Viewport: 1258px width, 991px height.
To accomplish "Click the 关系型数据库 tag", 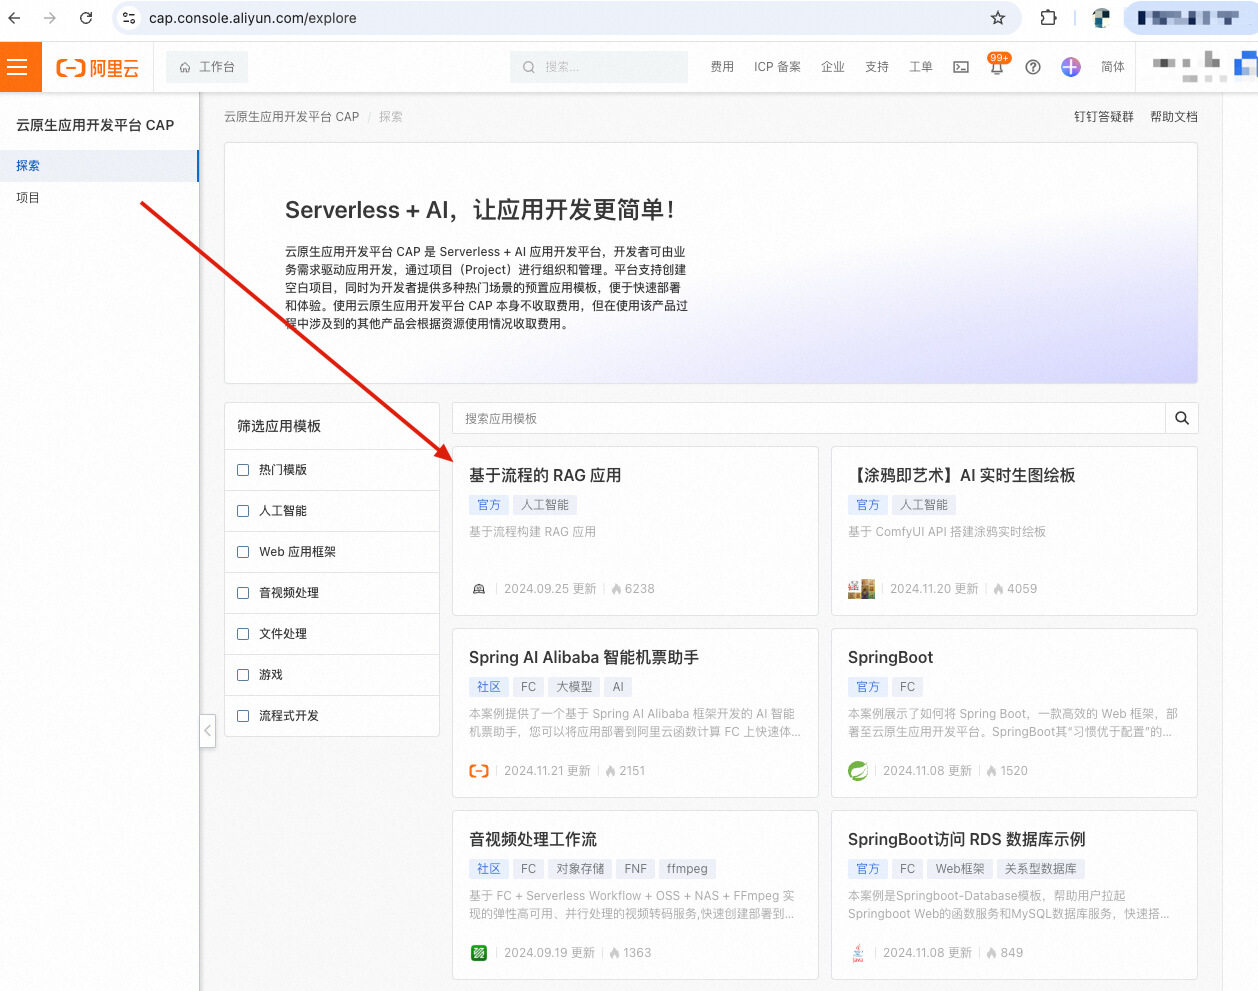I will point(1041,869).
